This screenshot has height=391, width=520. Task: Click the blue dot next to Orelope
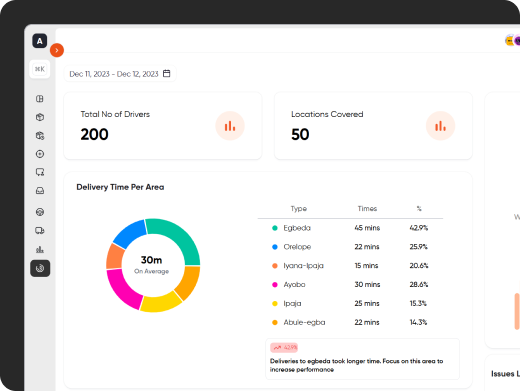pyautogui.click(x=275, y=247)
